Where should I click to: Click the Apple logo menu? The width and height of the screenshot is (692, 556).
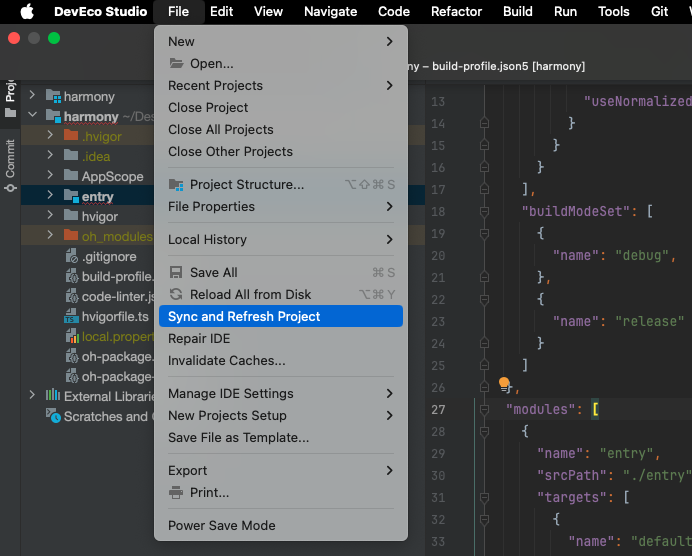(x=26, y=12)
